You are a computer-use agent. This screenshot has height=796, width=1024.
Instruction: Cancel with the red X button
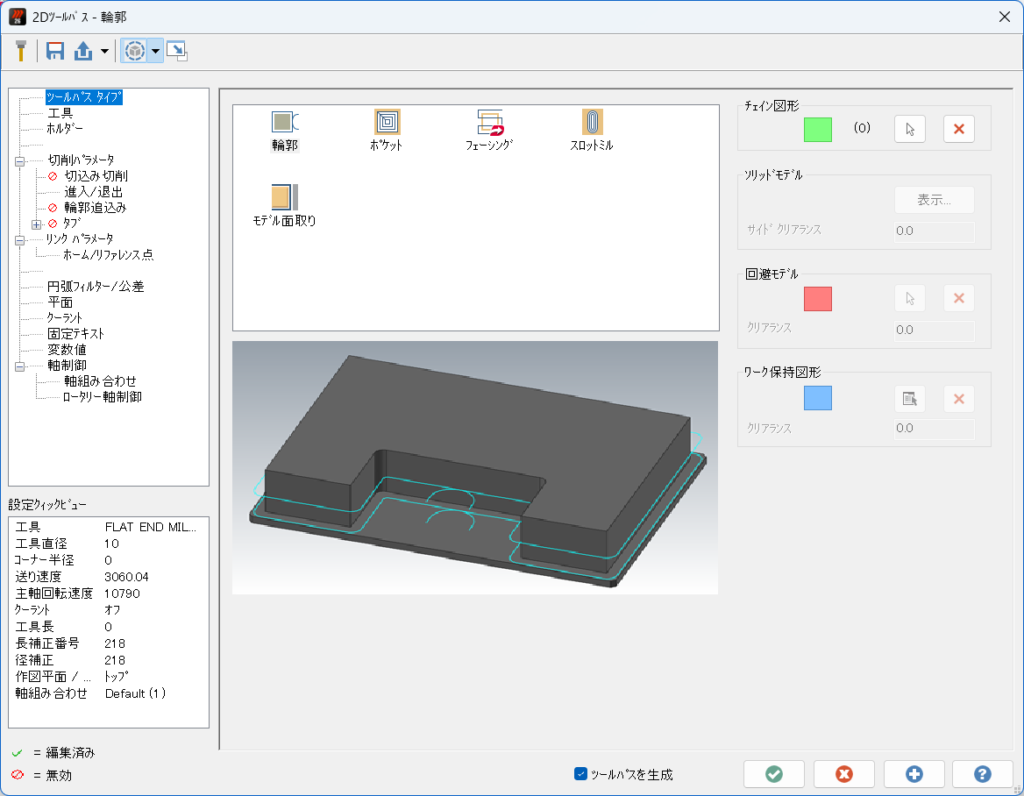(x=844, y=774)
